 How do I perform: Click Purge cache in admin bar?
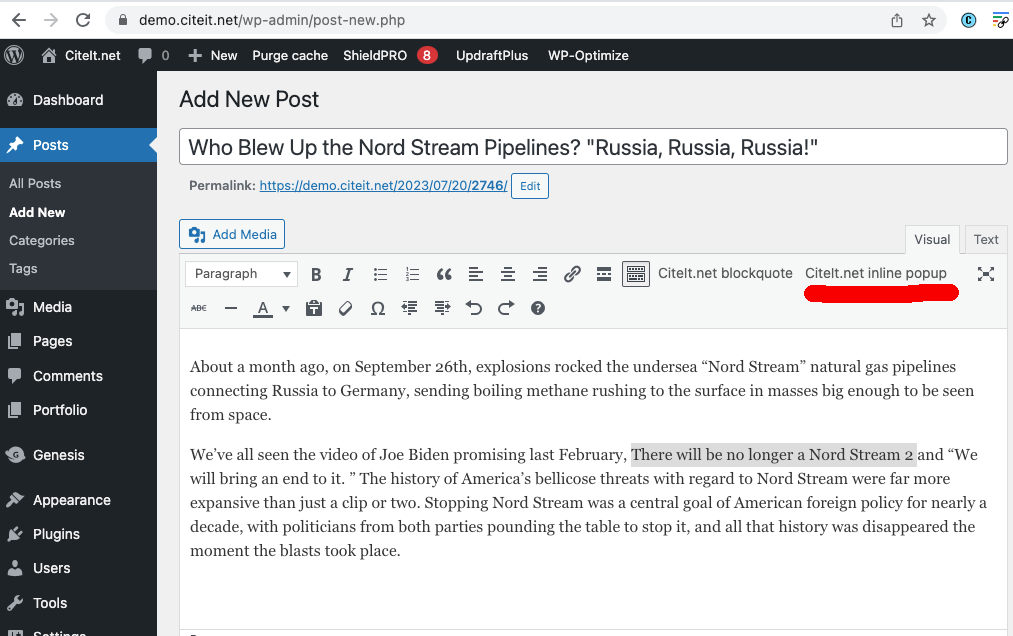(x=290, y=56)
